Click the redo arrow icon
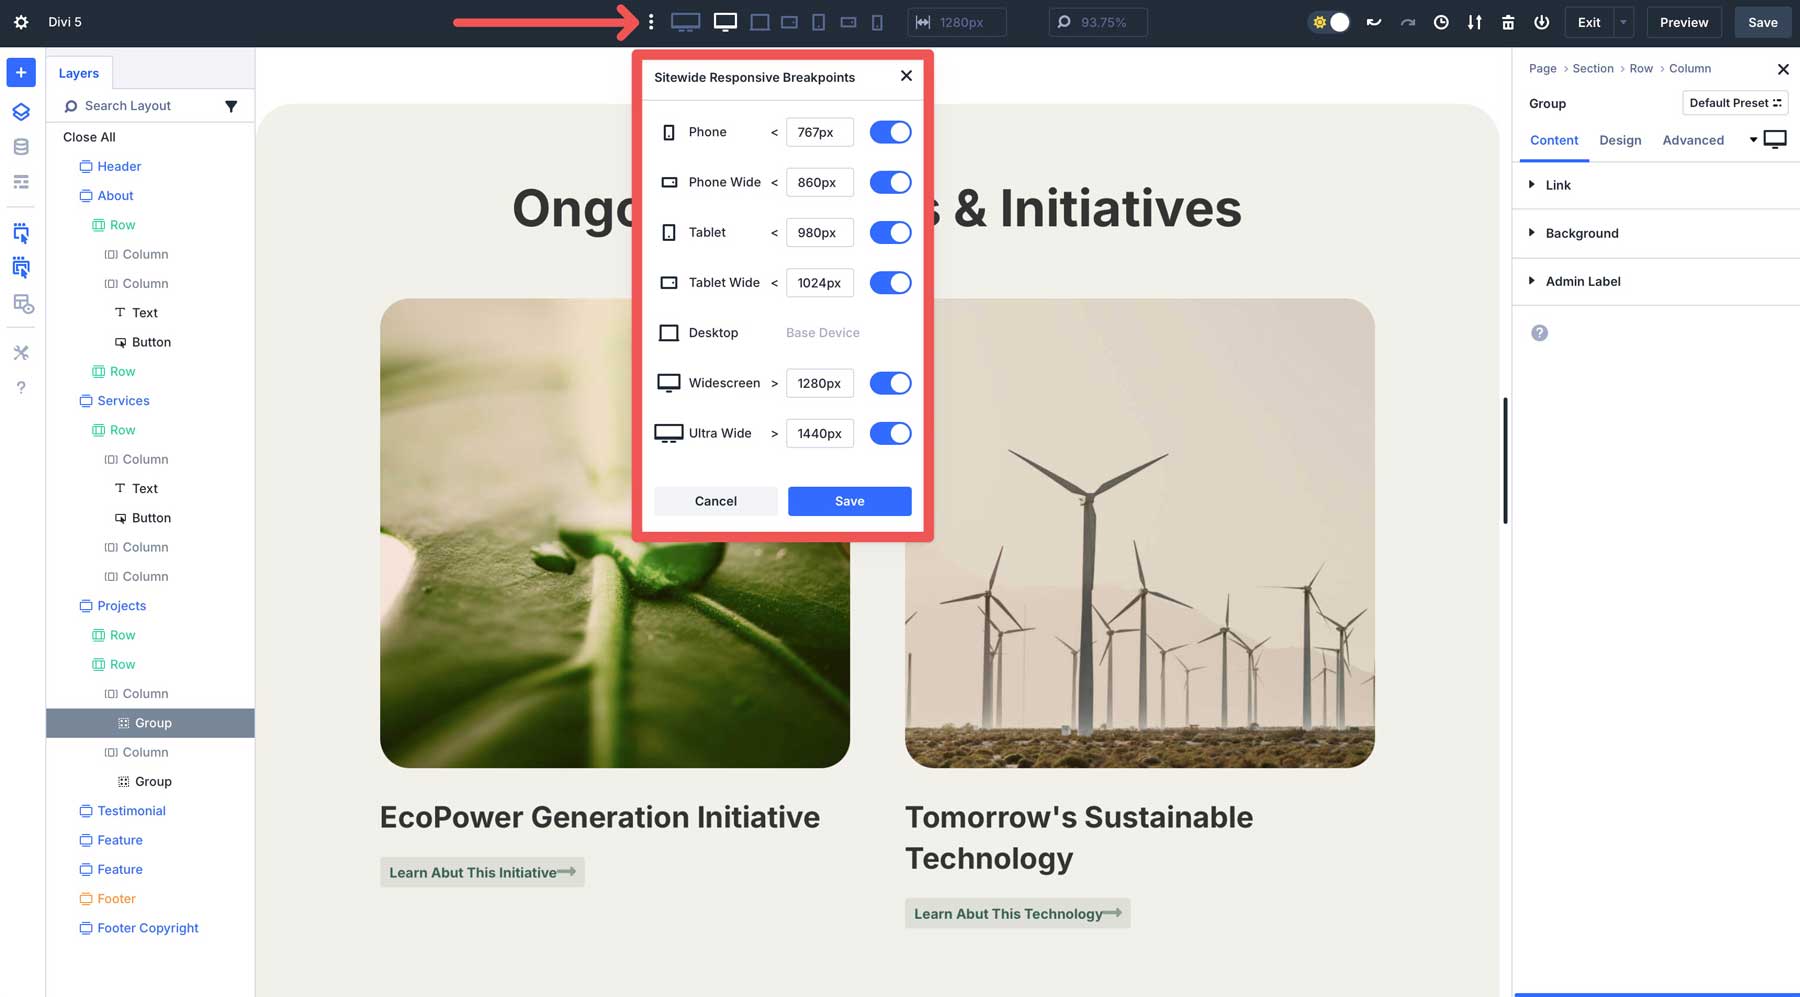 [x=1407, y=22]
